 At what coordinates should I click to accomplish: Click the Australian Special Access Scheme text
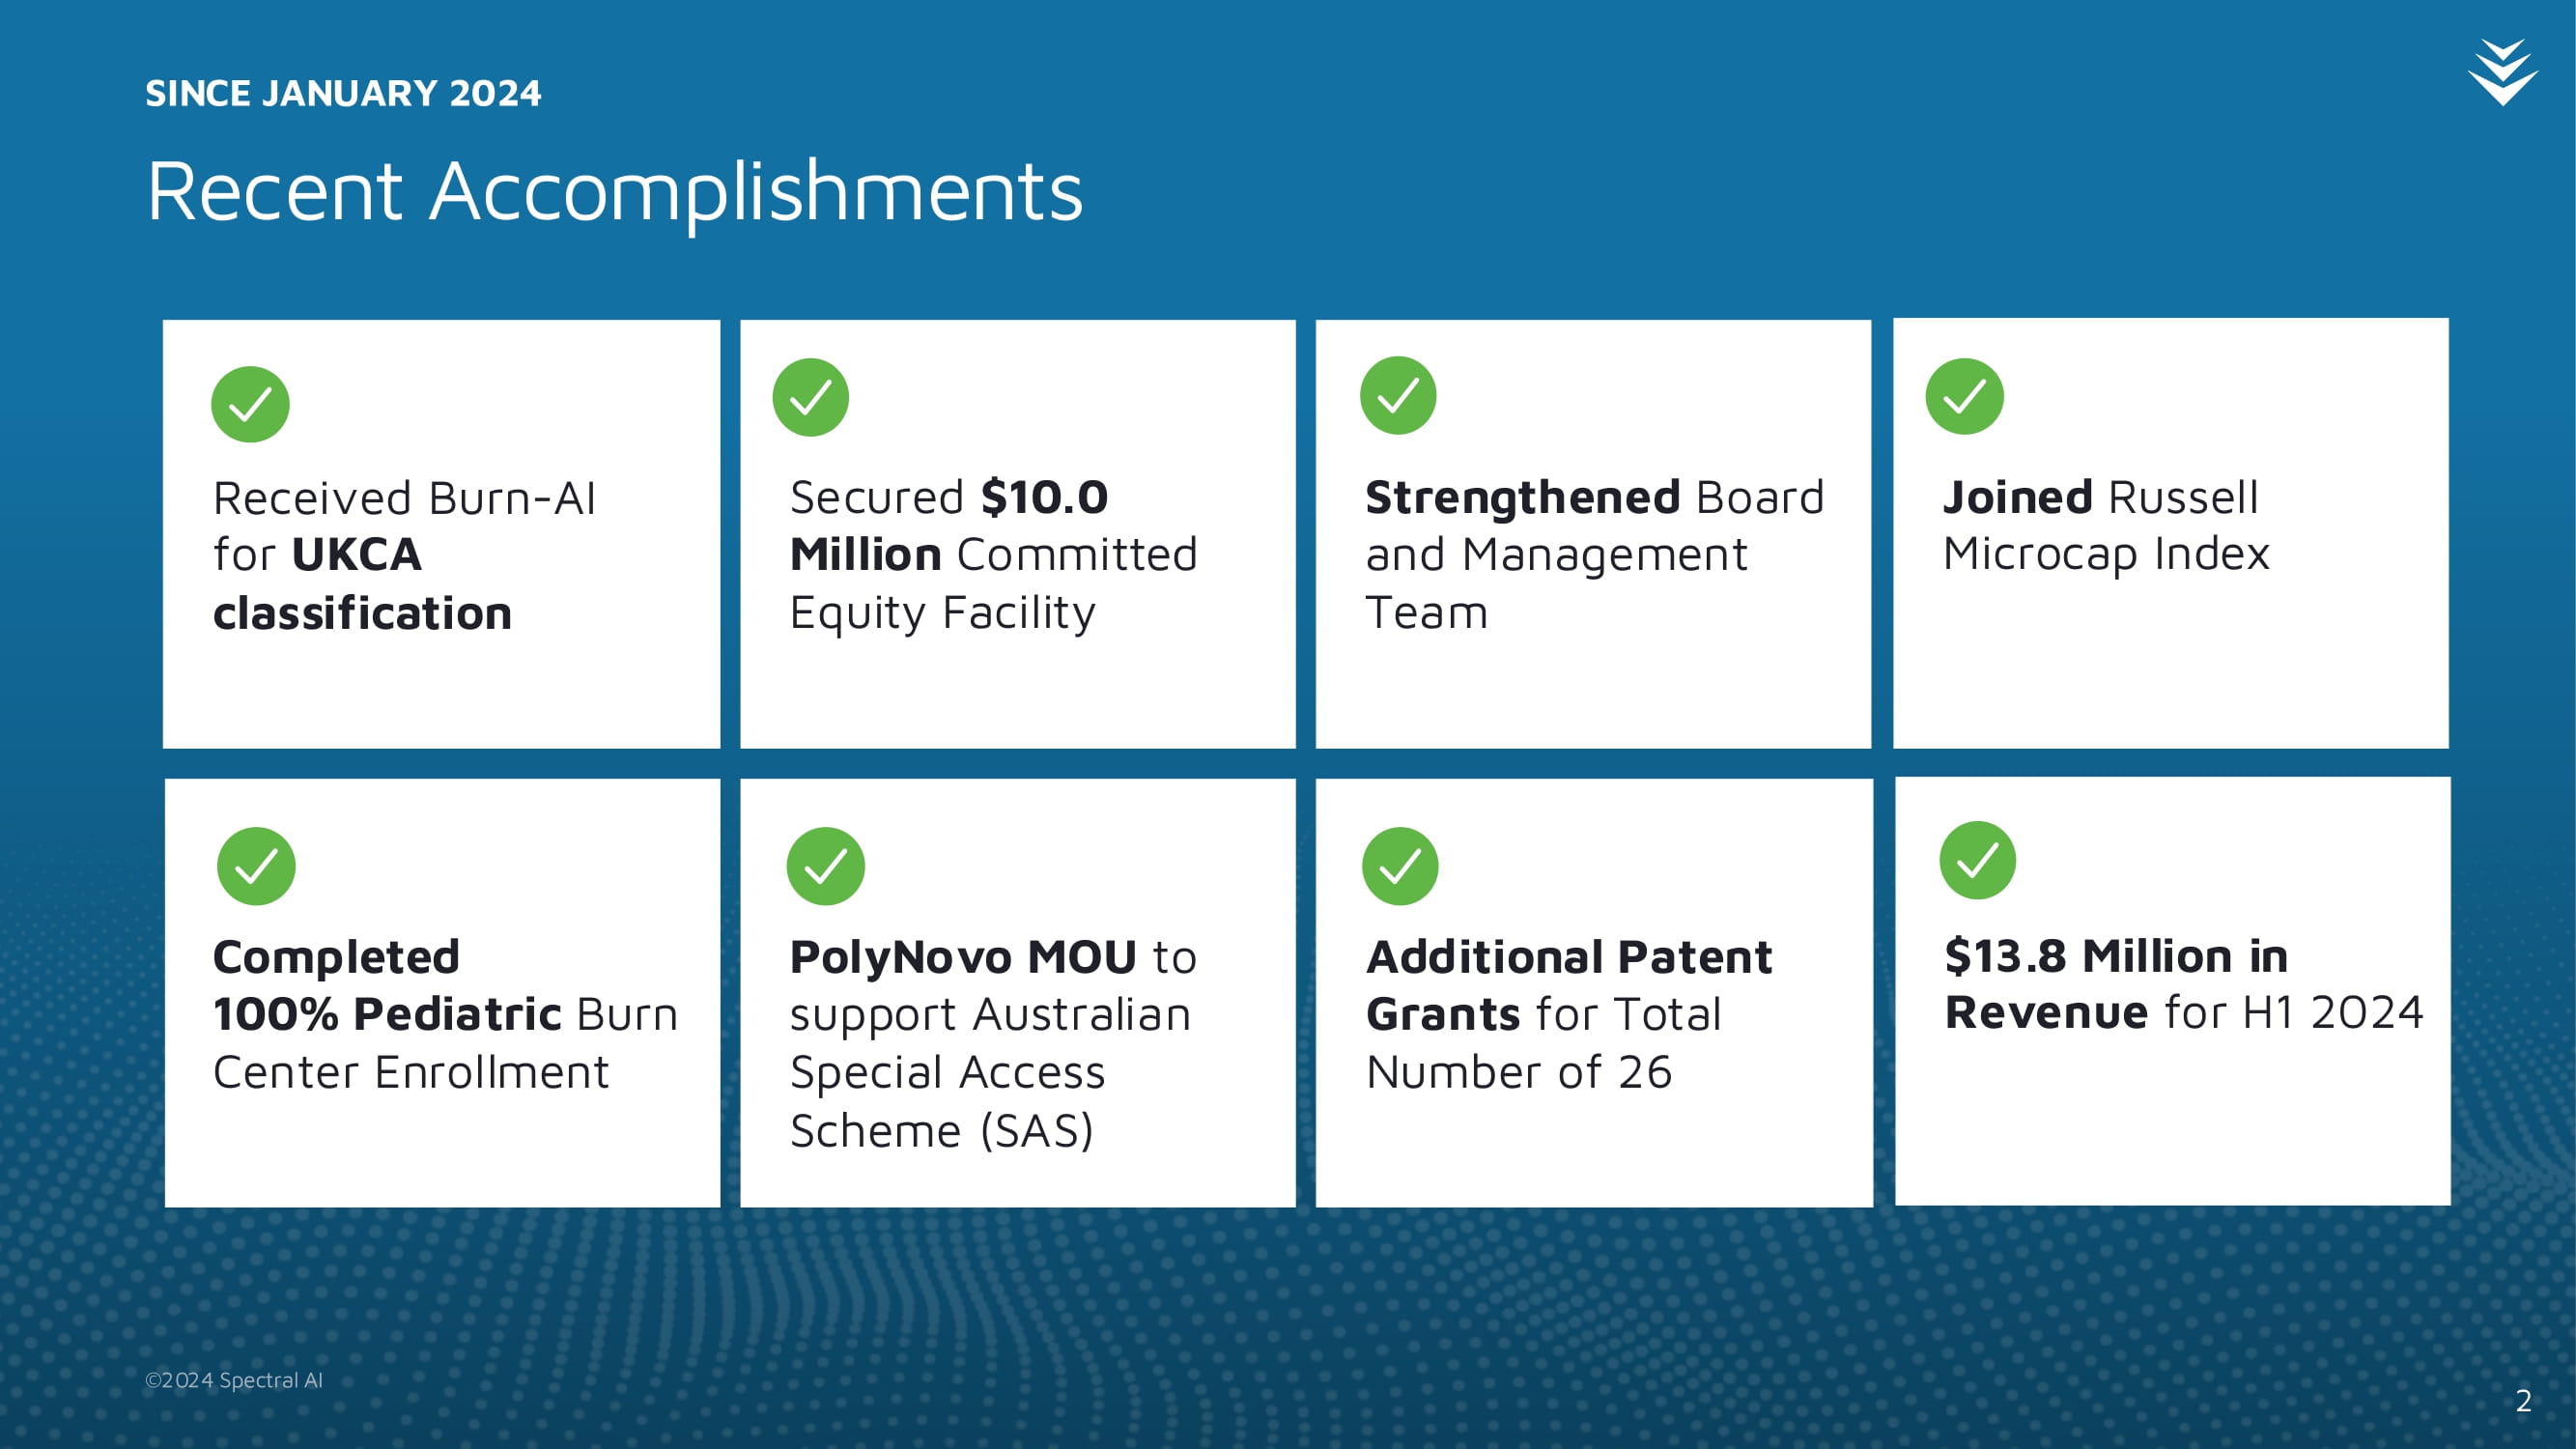pyautogui.click(x=993, y=1044)
